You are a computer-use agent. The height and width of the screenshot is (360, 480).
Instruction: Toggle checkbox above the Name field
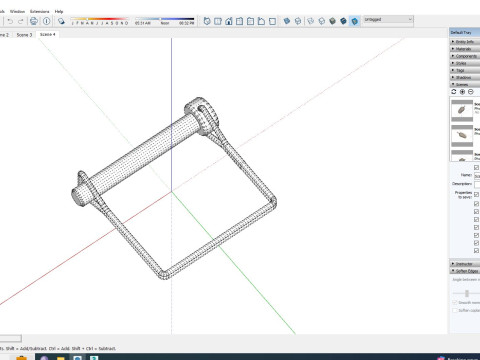click(x=477, y=167)
